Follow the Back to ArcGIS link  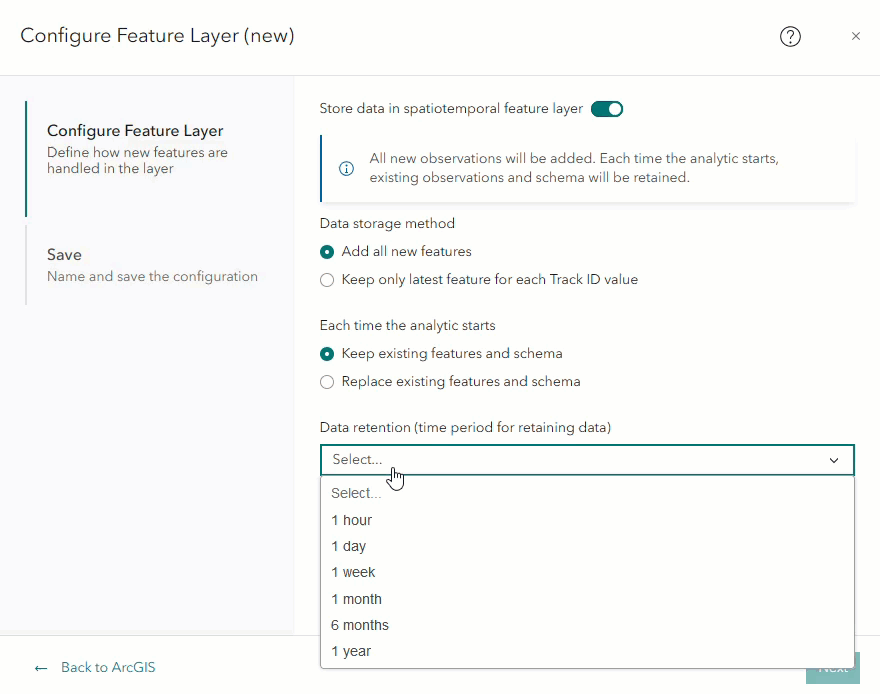point(108,668)
